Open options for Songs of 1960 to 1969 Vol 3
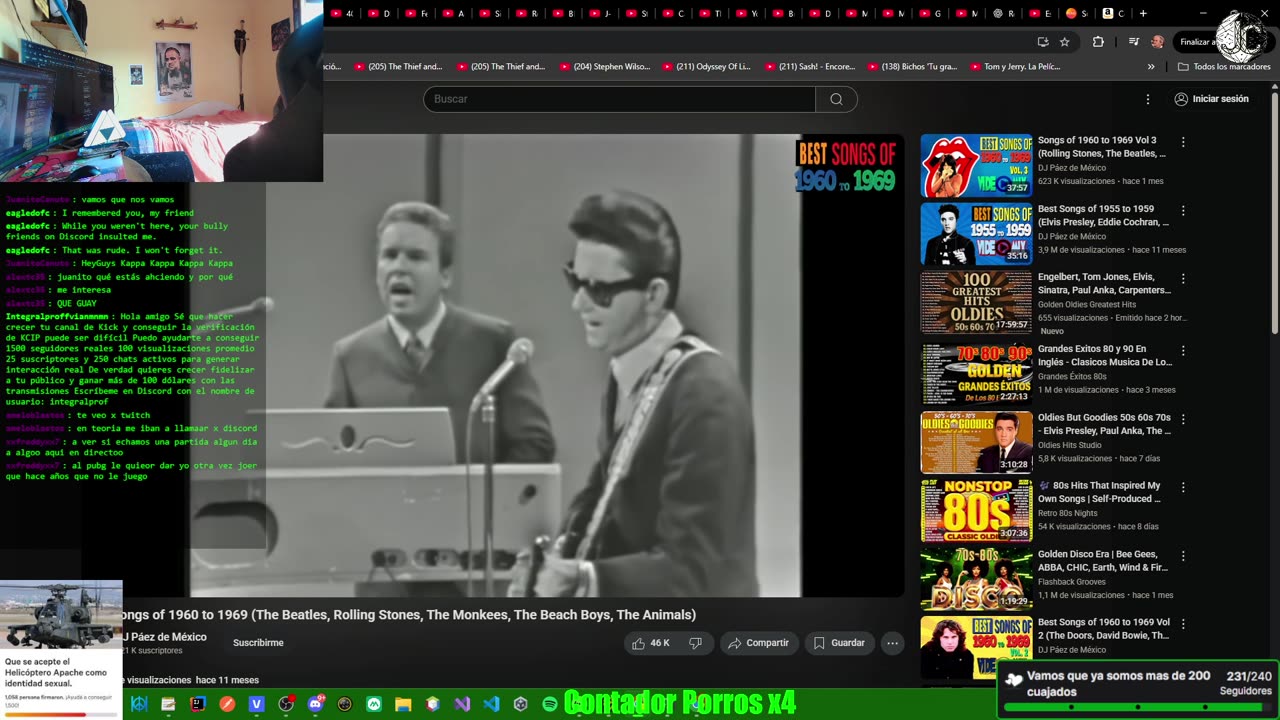This screenshot has width=1280, height=720. coord(1183,142)
